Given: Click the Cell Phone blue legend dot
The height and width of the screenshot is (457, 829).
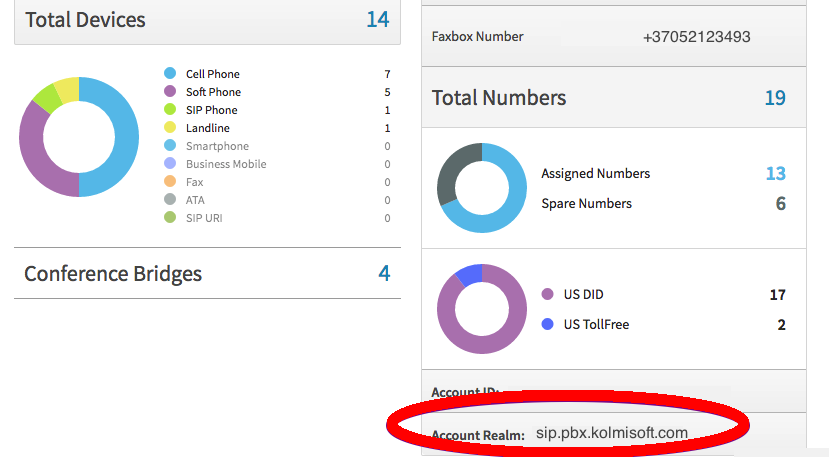Looking at the screenshot, I should click(170, 74).
